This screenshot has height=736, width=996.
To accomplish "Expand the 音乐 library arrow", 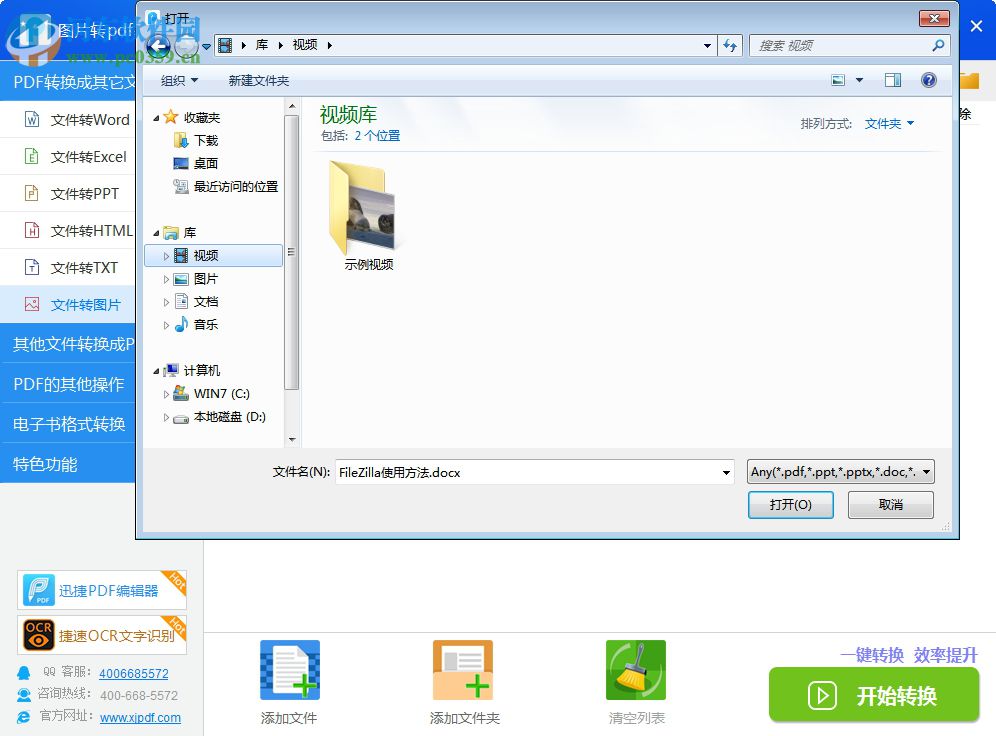I will point(166,325).
